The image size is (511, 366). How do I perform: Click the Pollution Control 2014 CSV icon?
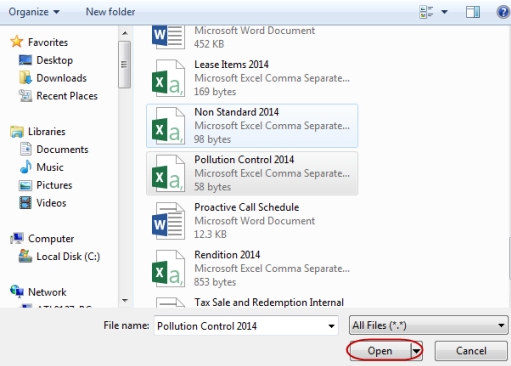[168, 174]
